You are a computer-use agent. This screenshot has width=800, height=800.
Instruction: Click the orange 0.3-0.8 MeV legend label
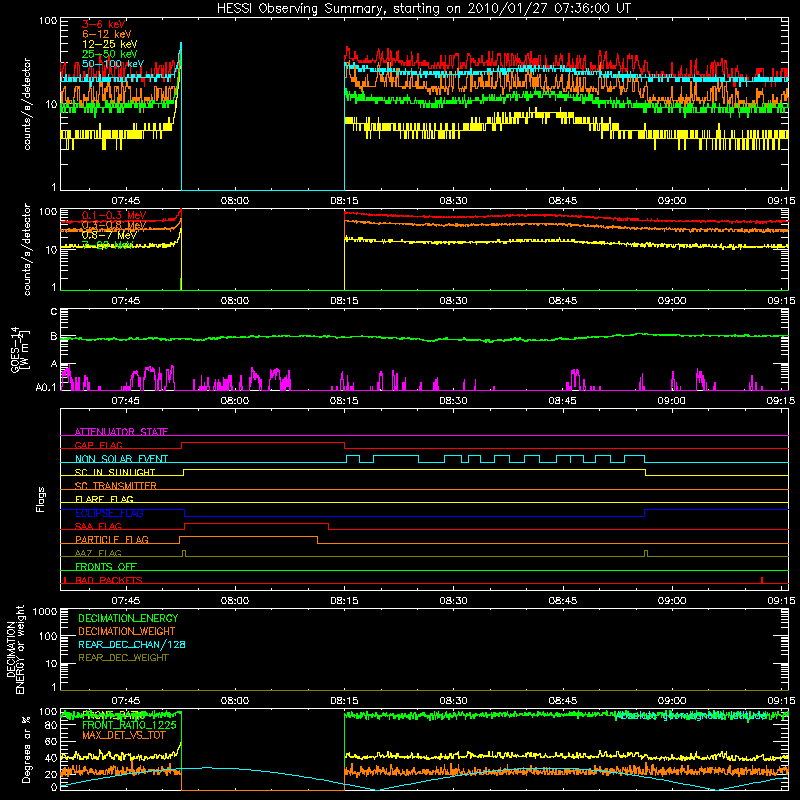114,225
